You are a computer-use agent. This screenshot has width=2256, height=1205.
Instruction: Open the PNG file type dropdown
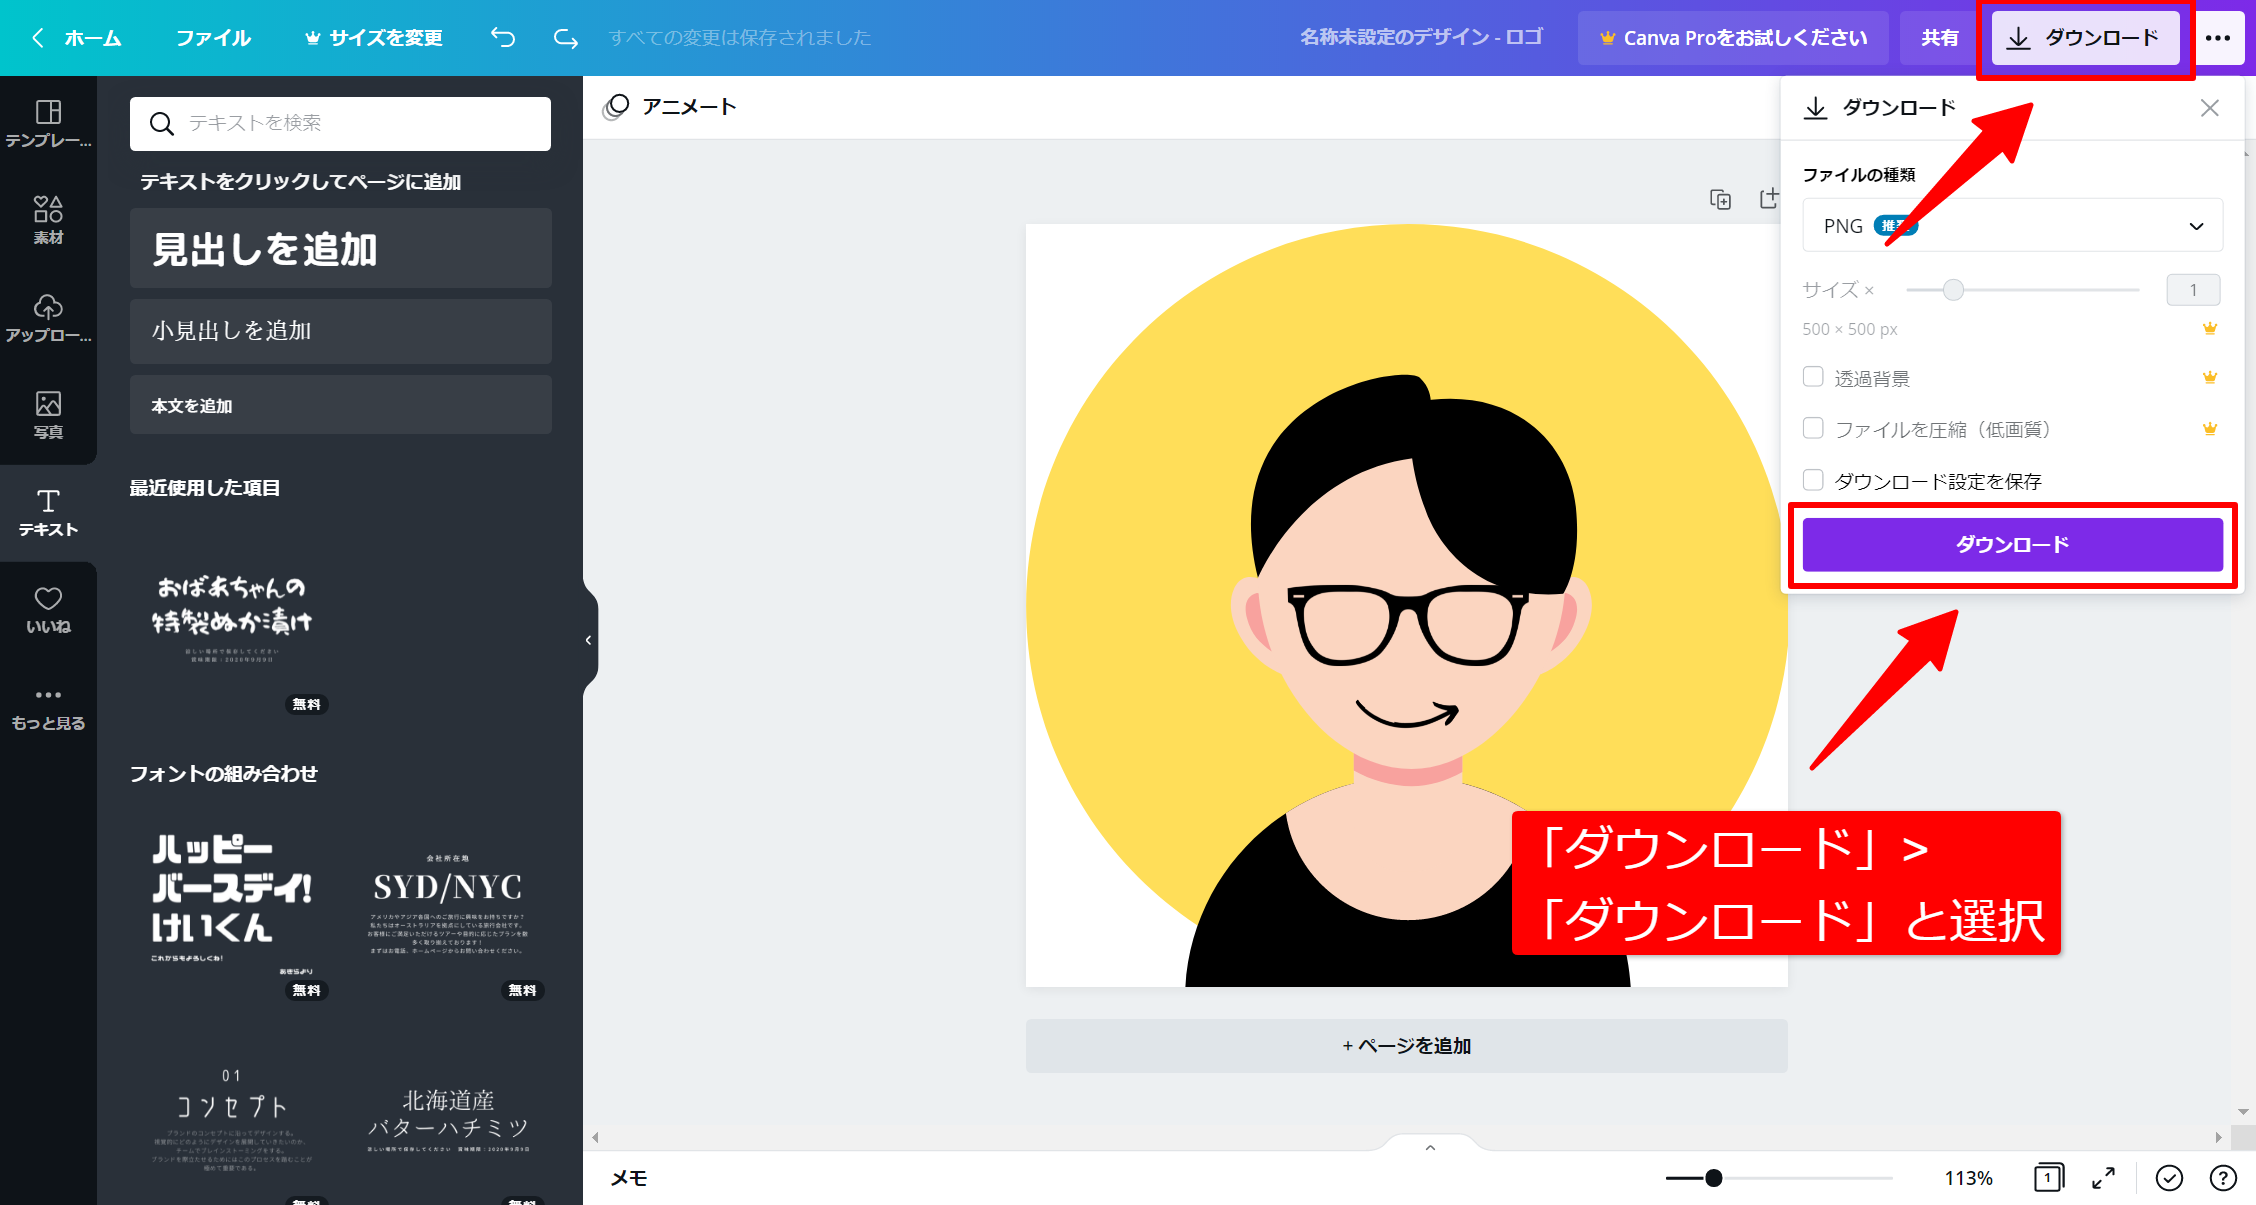pyautogui.click(x=2012, y=226)
